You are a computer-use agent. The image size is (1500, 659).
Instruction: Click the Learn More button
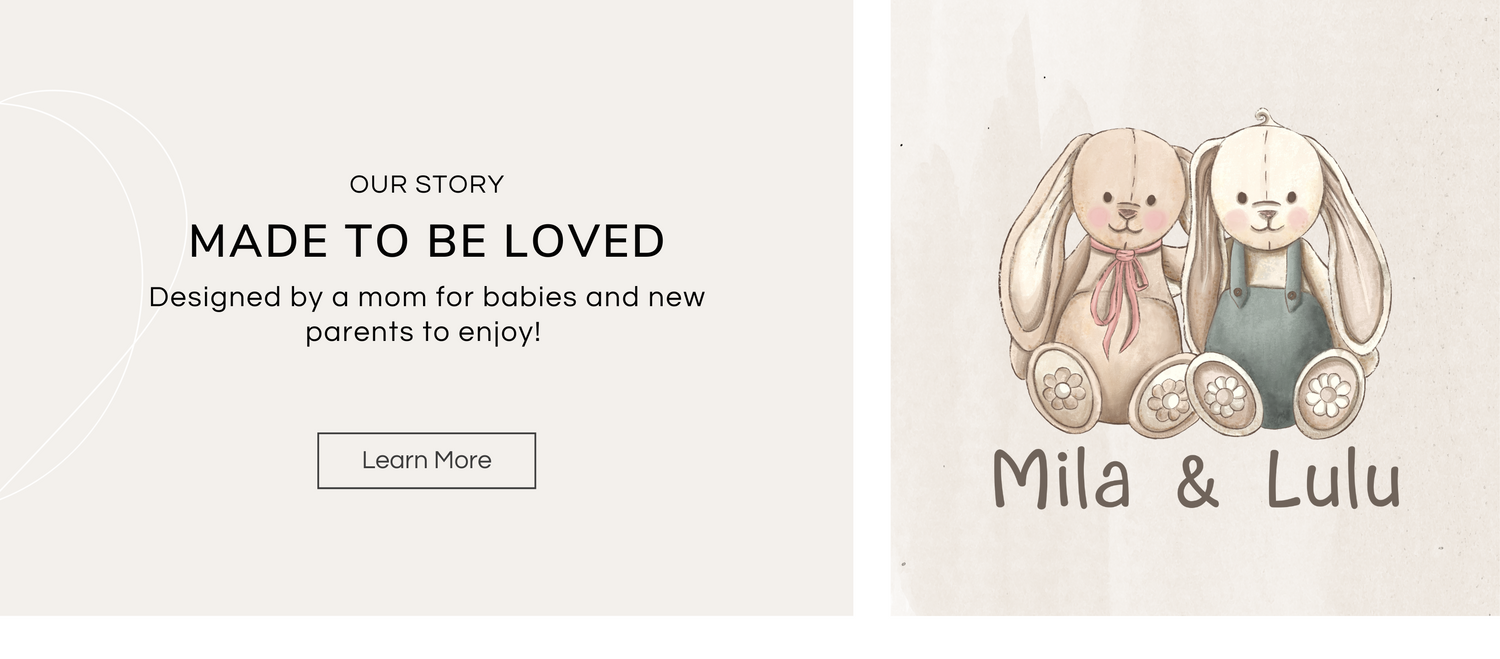click(x=426, y=460)
